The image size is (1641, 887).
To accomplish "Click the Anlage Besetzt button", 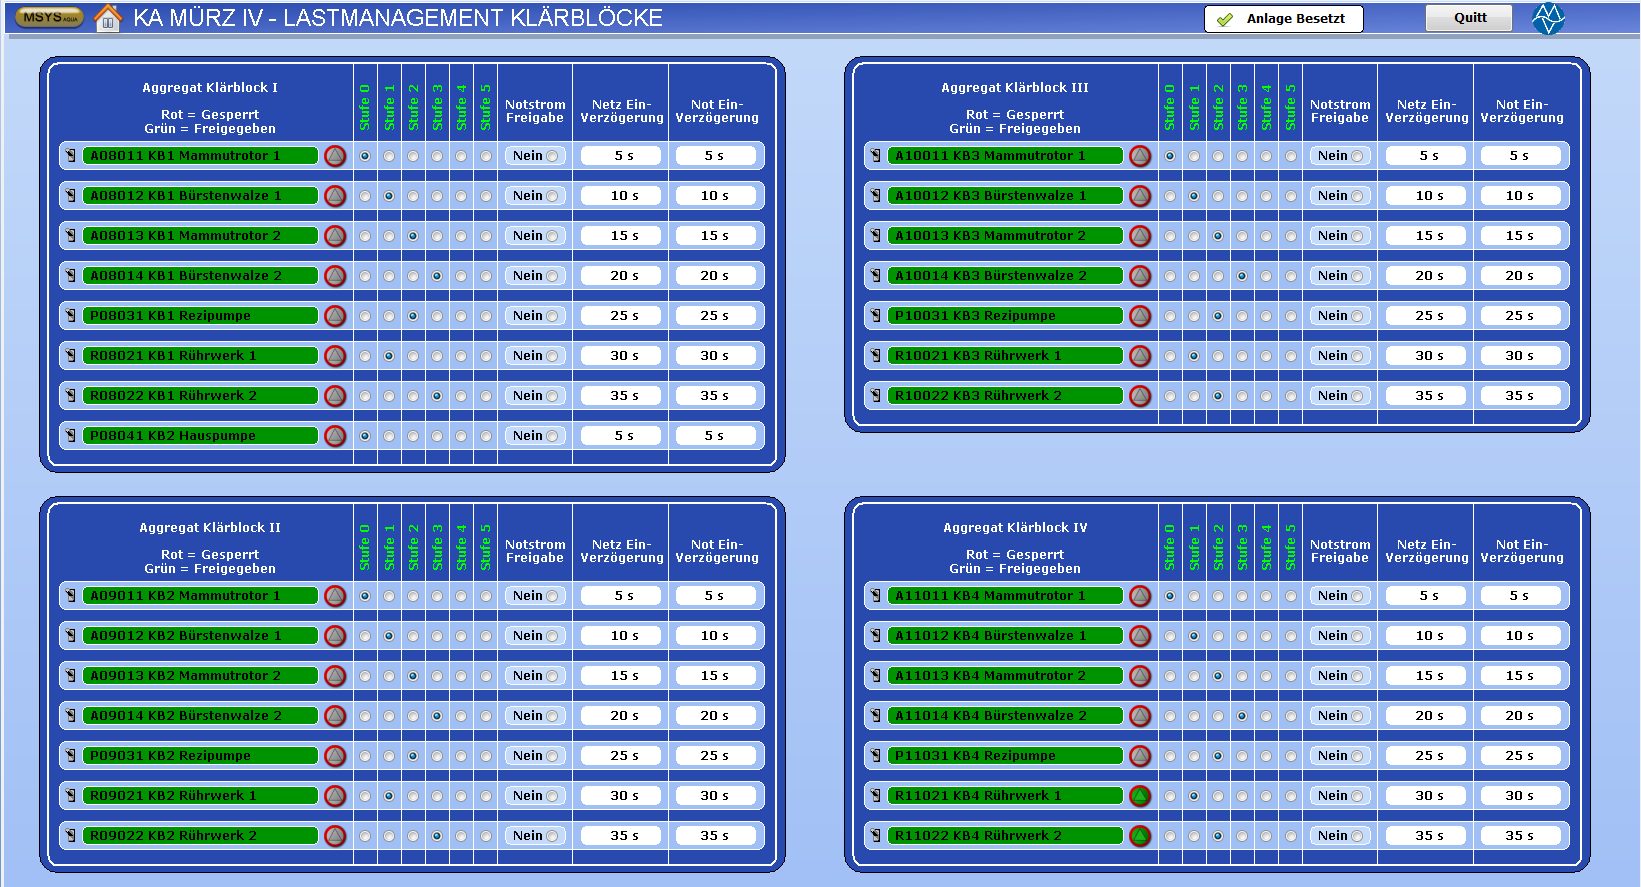I will 1283,19.
